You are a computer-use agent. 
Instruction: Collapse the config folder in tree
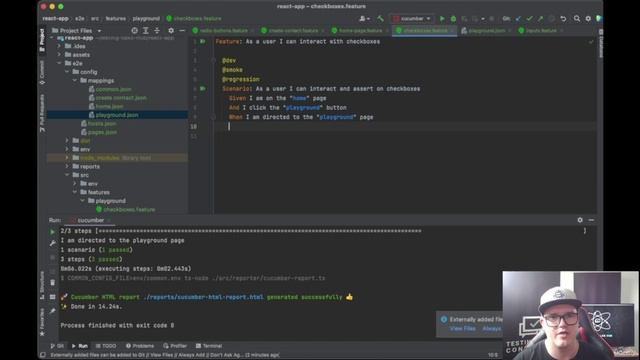[x=67, y=72]
